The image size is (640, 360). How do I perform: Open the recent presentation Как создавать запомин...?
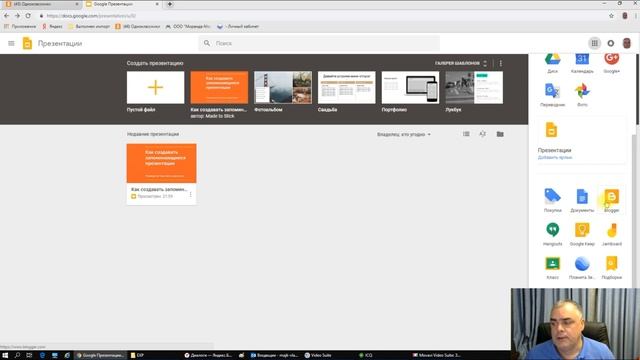point(161,174)
